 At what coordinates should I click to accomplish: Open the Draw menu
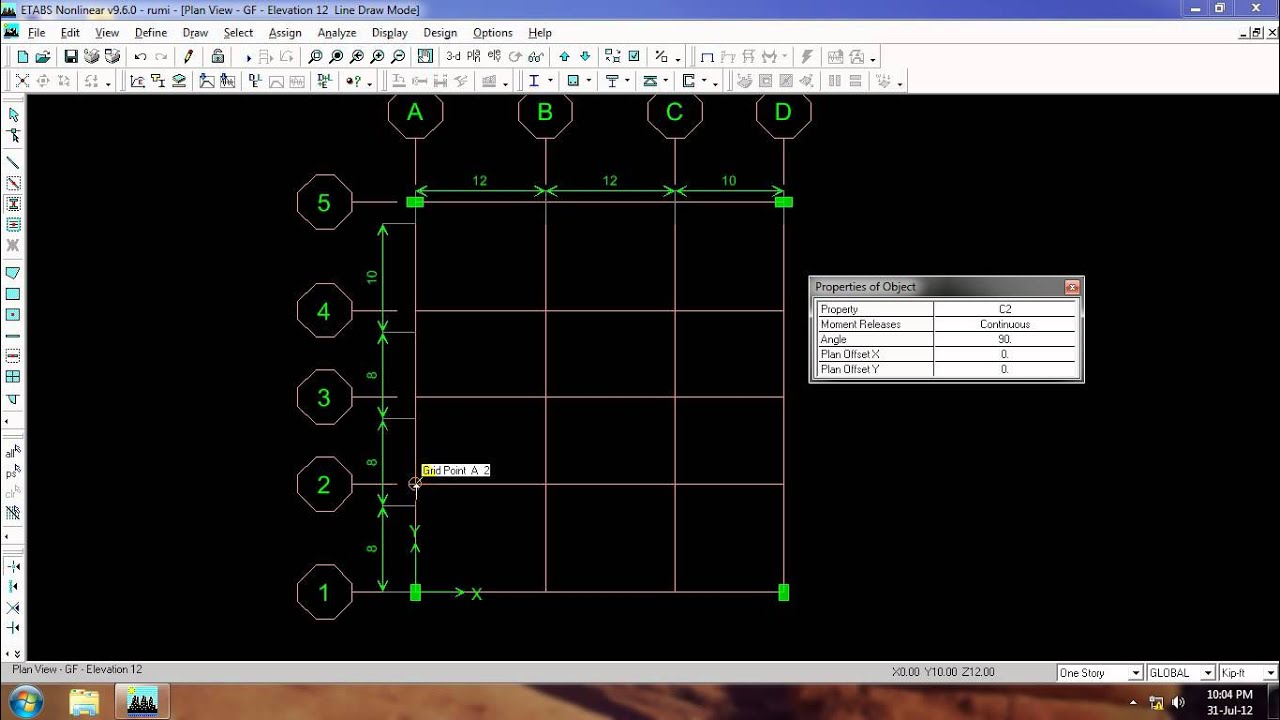[195, 33]
